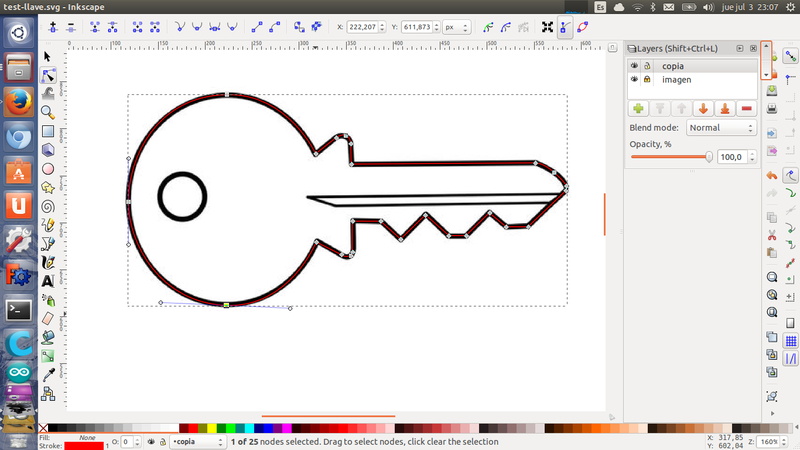Toggle visibility of the imagen layer
Viewport: 800px width, 450px height.
tap(634, 79)
